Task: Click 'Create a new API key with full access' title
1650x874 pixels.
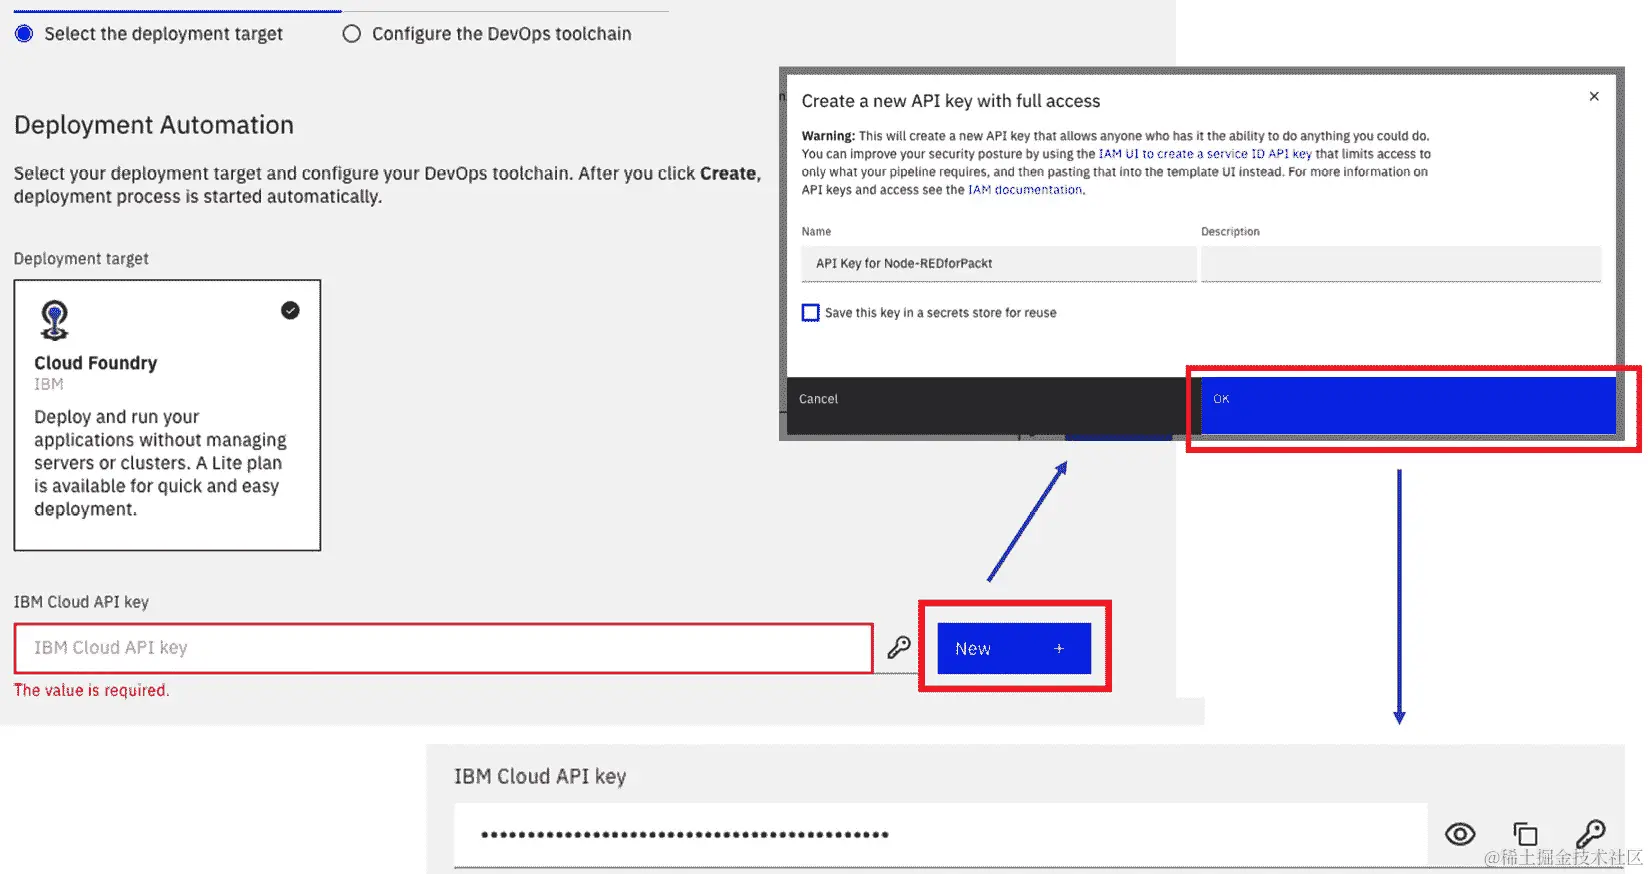Action: point(951,101)
